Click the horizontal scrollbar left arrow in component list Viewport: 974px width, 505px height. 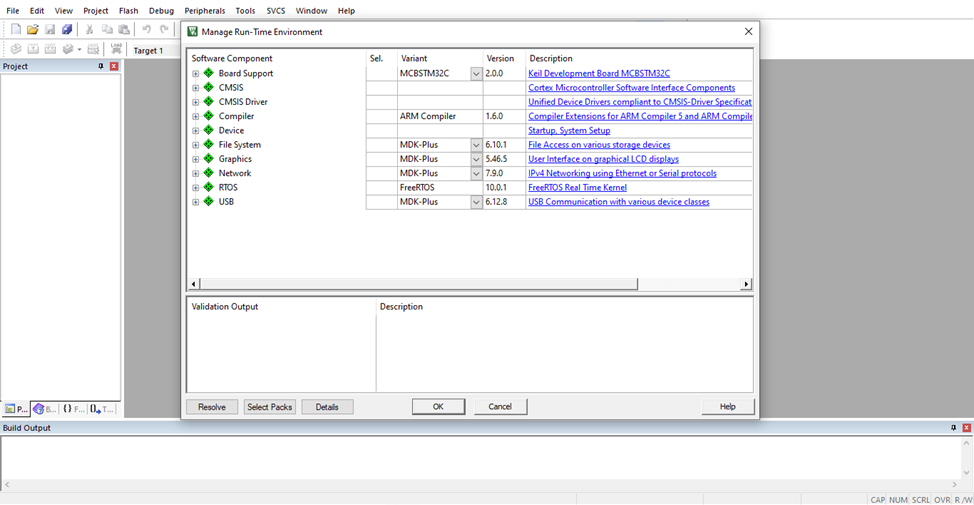(194, 284)
